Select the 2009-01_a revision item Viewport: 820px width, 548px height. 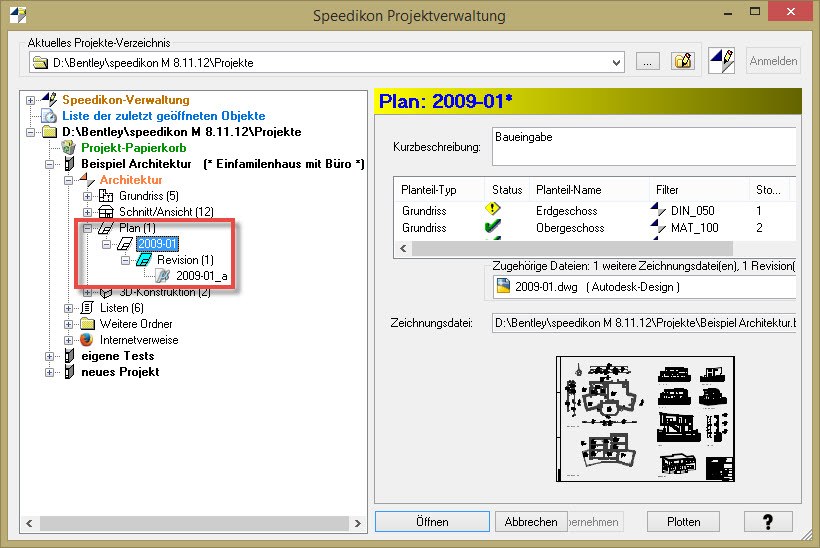[201, 276]
